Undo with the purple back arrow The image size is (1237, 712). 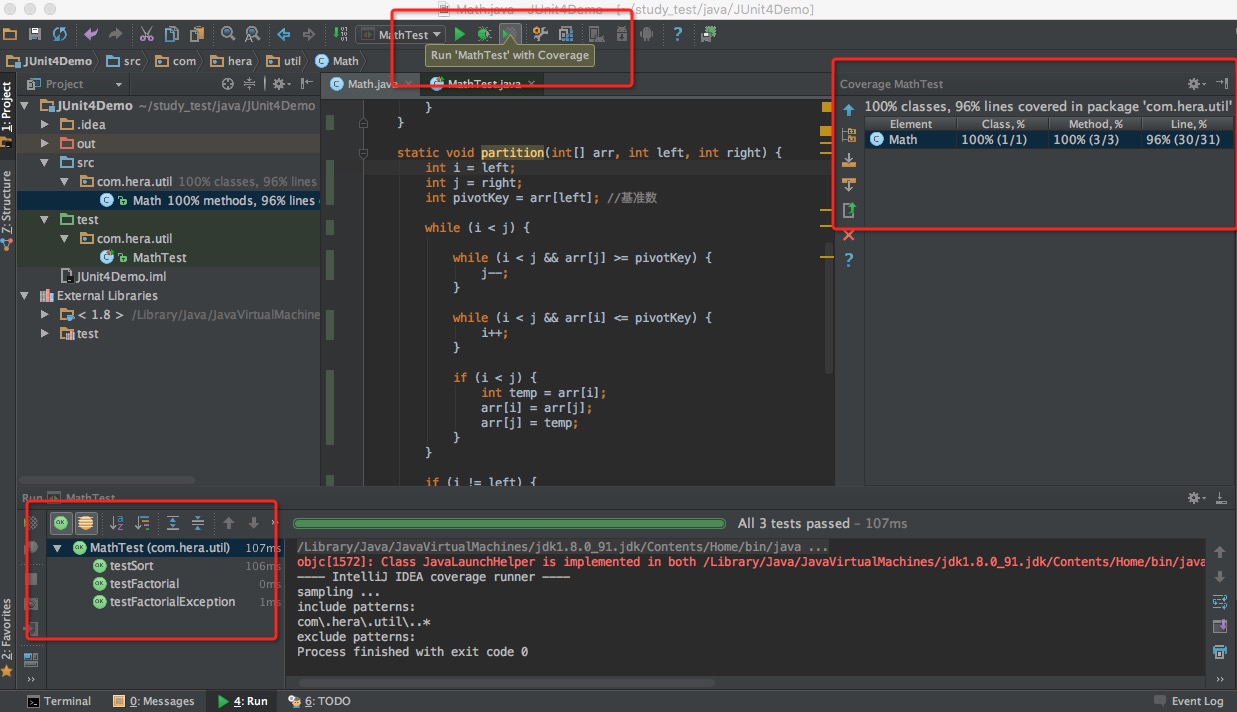coord(91,34)
